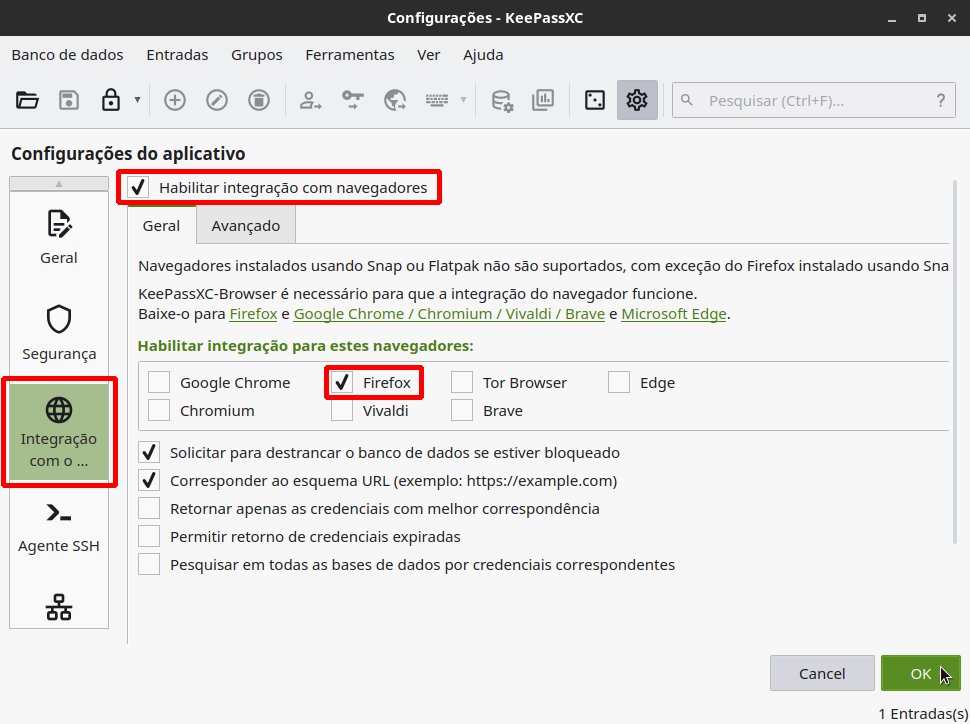Click the search help question mark
The height and width of the screenshot is (724, 970).
[x=941, y=100]
